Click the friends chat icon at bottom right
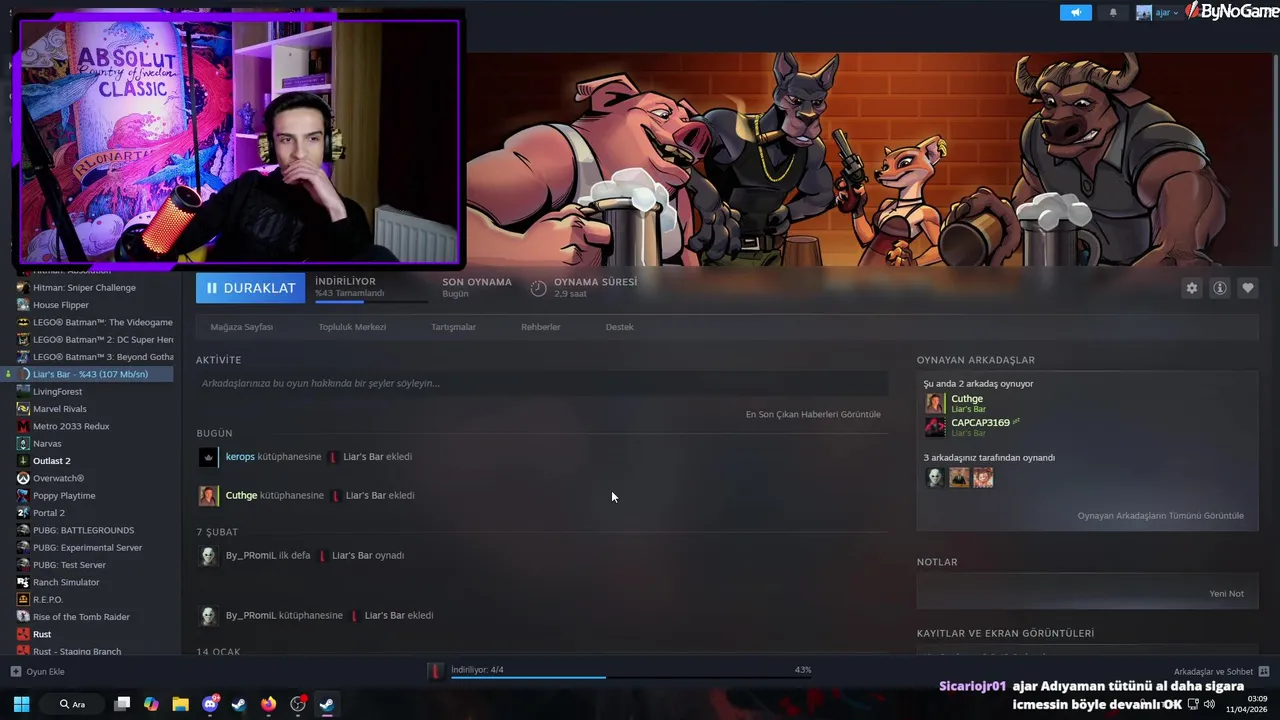The height and width of the screenshot is (720, 1280). (1264, 672)
